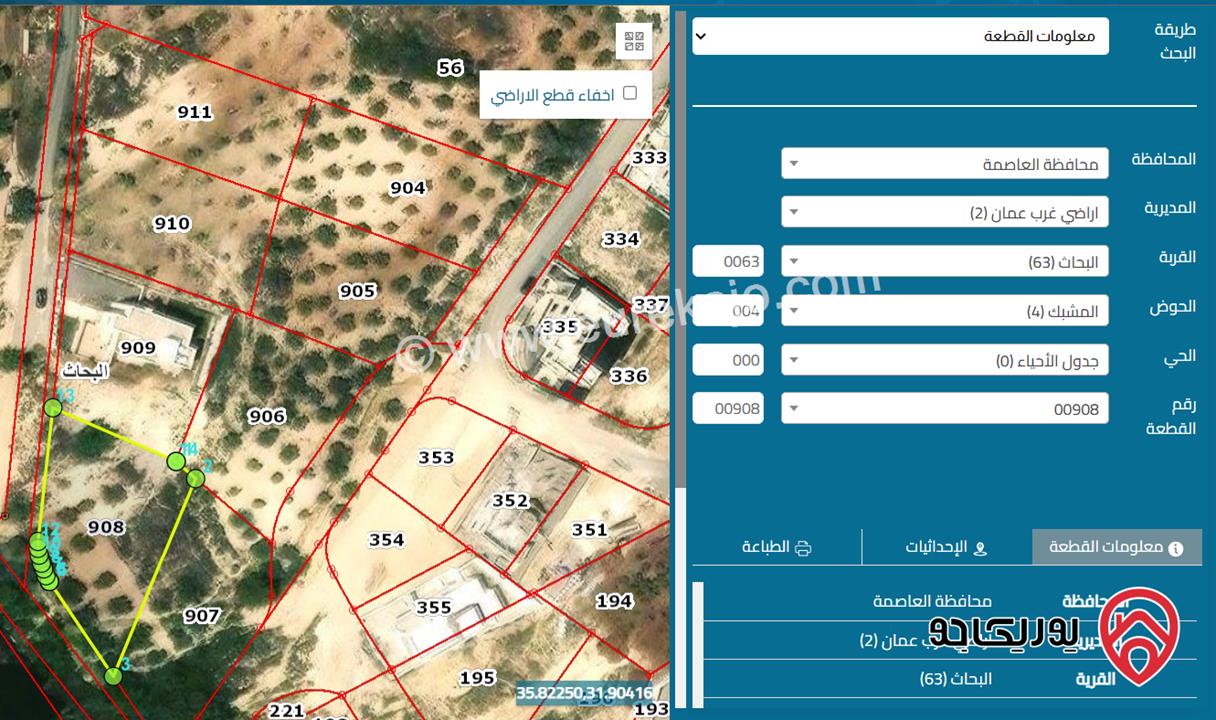Open the الحوض dropdown showing المشبك (4)
The height and width of the screenshot is (720, 1216).
(944, 311)
